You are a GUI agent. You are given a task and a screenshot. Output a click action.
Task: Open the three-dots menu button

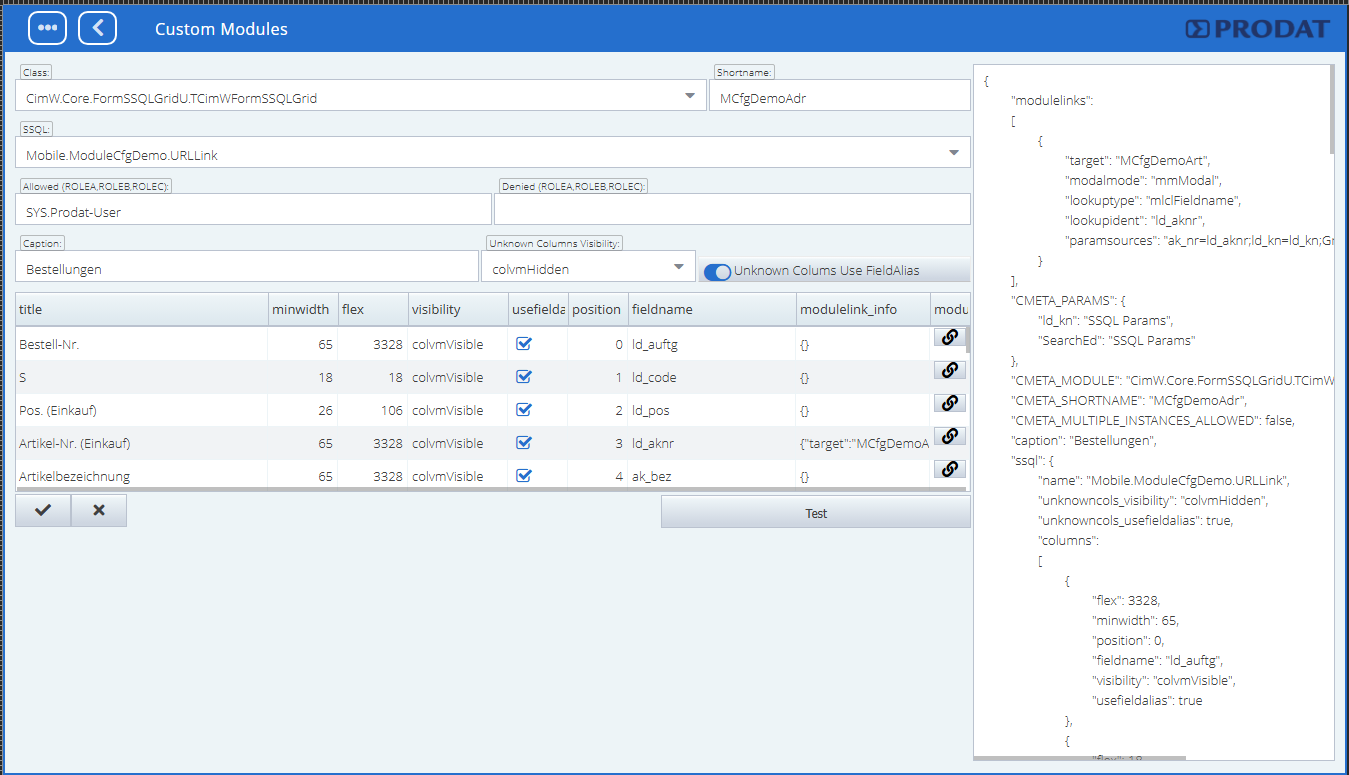point(47,28)
